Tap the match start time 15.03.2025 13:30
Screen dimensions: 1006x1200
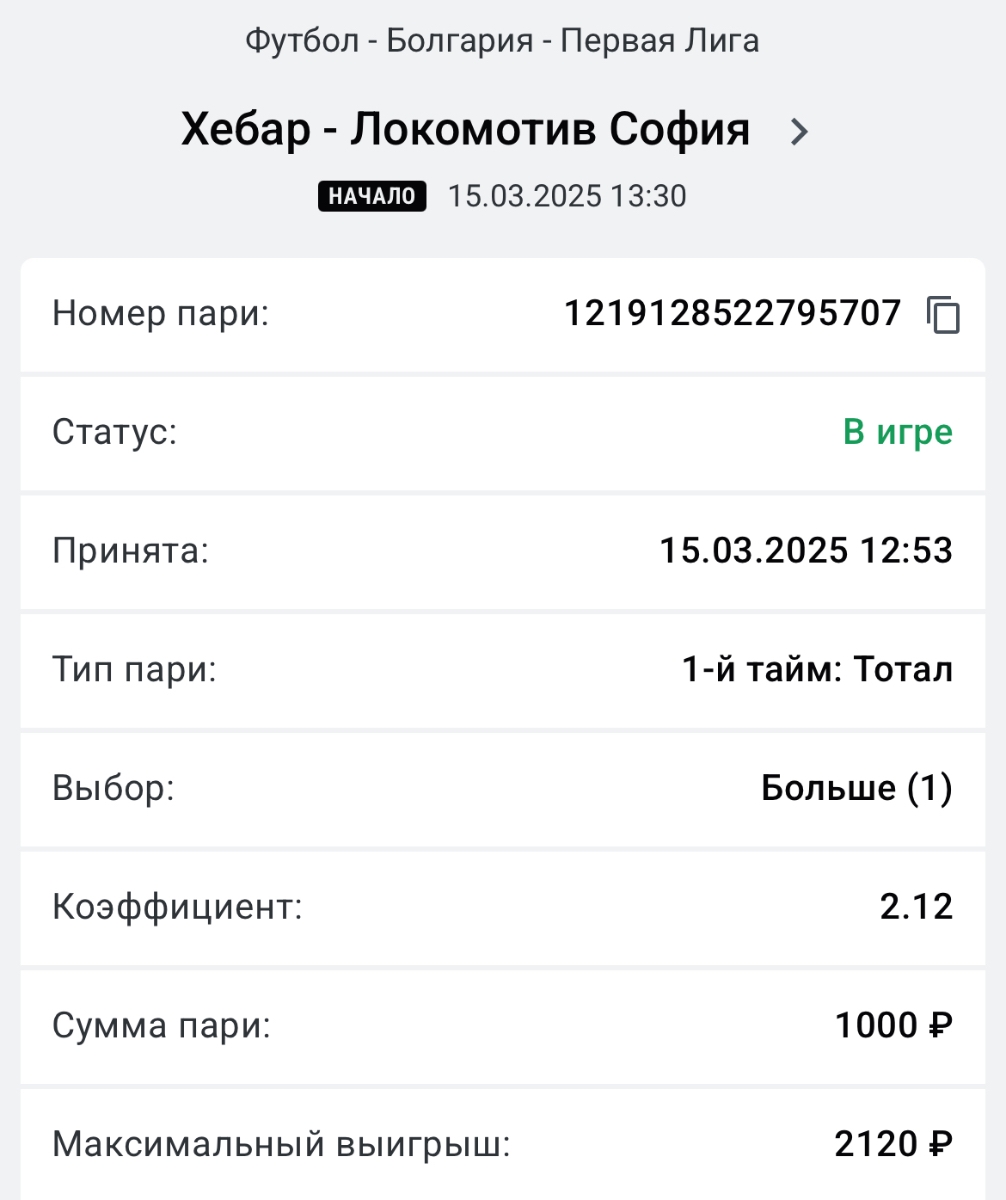567,196
